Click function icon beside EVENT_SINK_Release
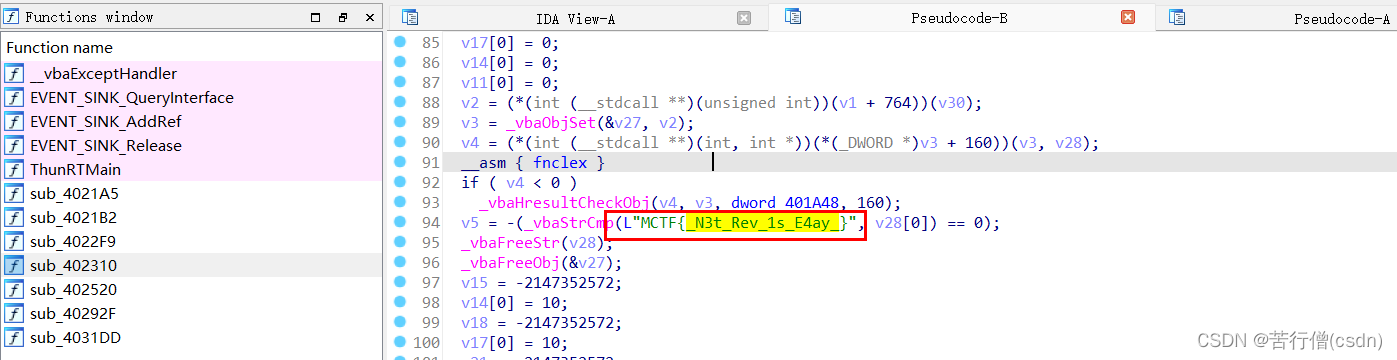 [x=14, y=146]
